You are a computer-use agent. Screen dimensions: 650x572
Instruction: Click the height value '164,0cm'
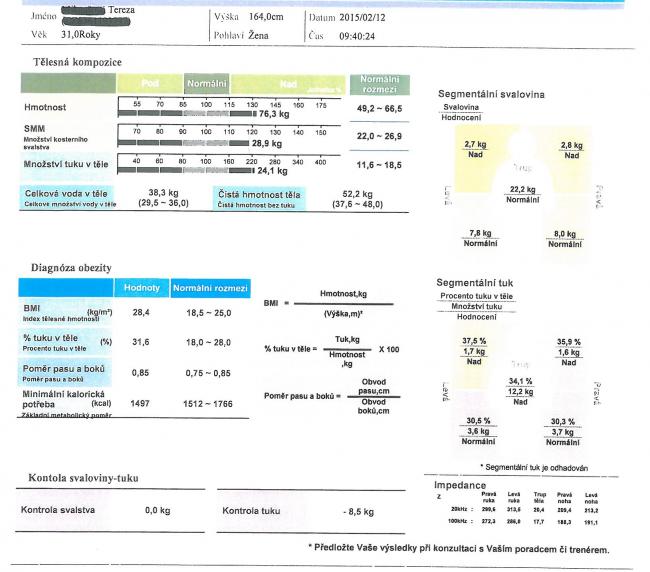click(x=266, y=17)
